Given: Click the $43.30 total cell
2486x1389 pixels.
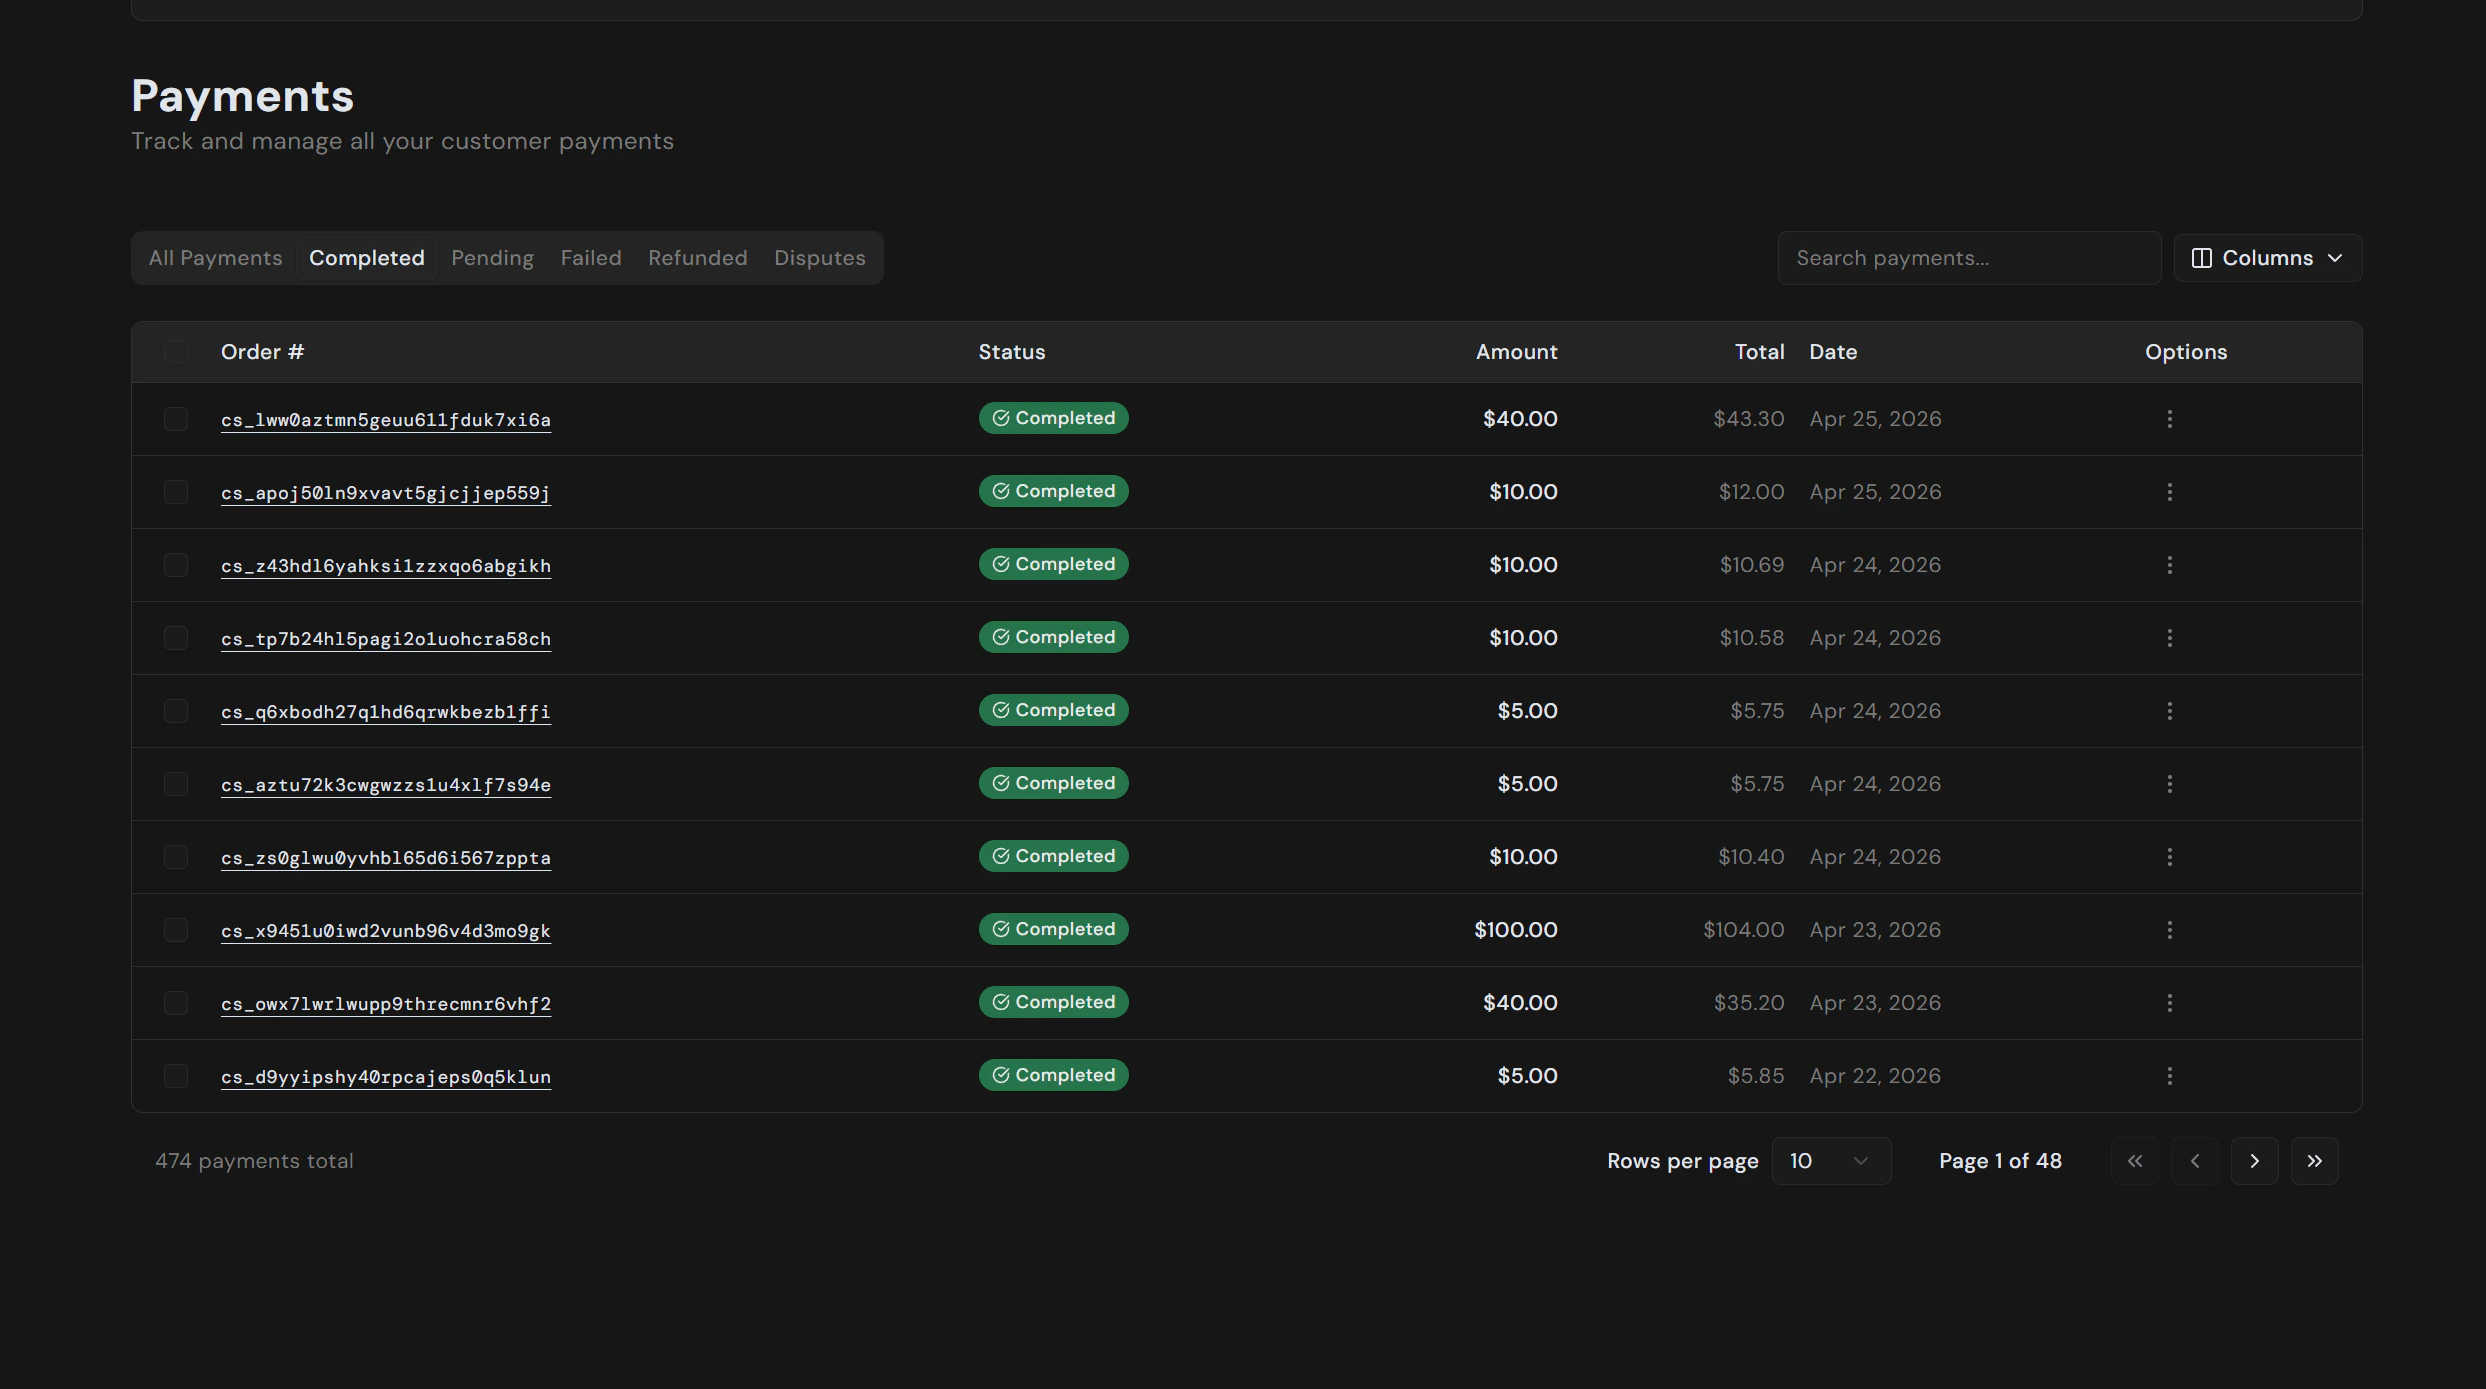Looking at the screenshot, I should point(1748,419).
